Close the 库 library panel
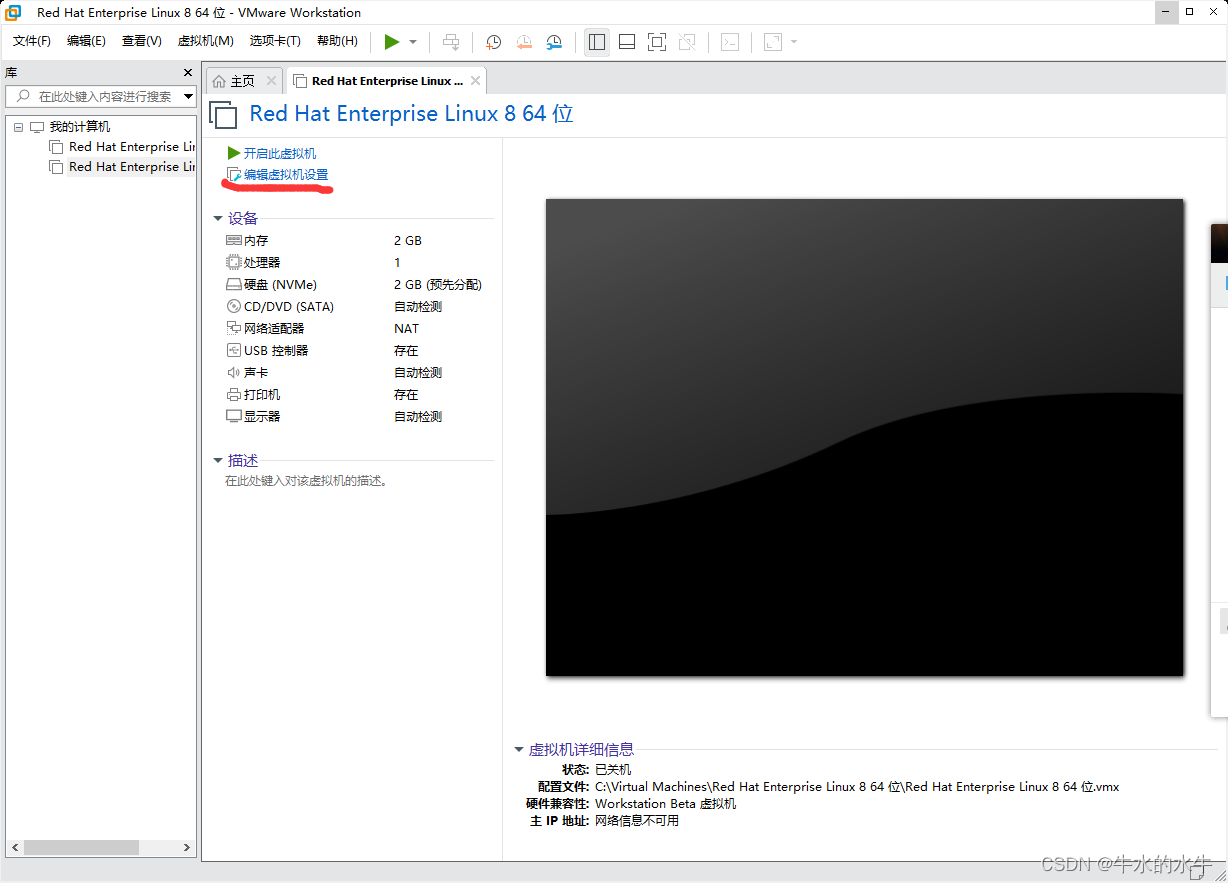The image size is (1228, 883). pyautogui.click(x=187, y=72)
